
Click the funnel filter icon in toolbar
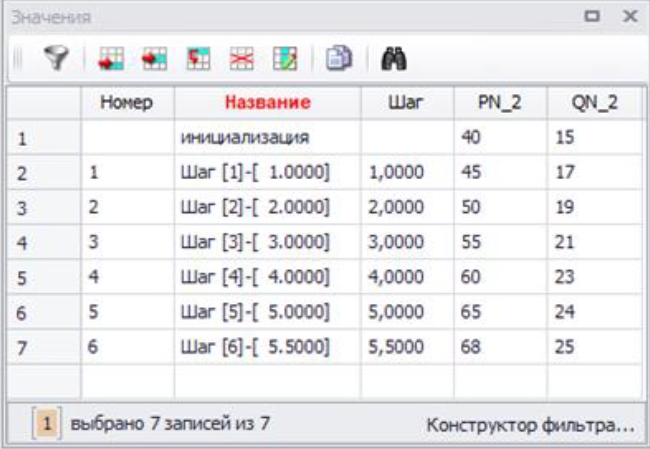click(58, 60)
